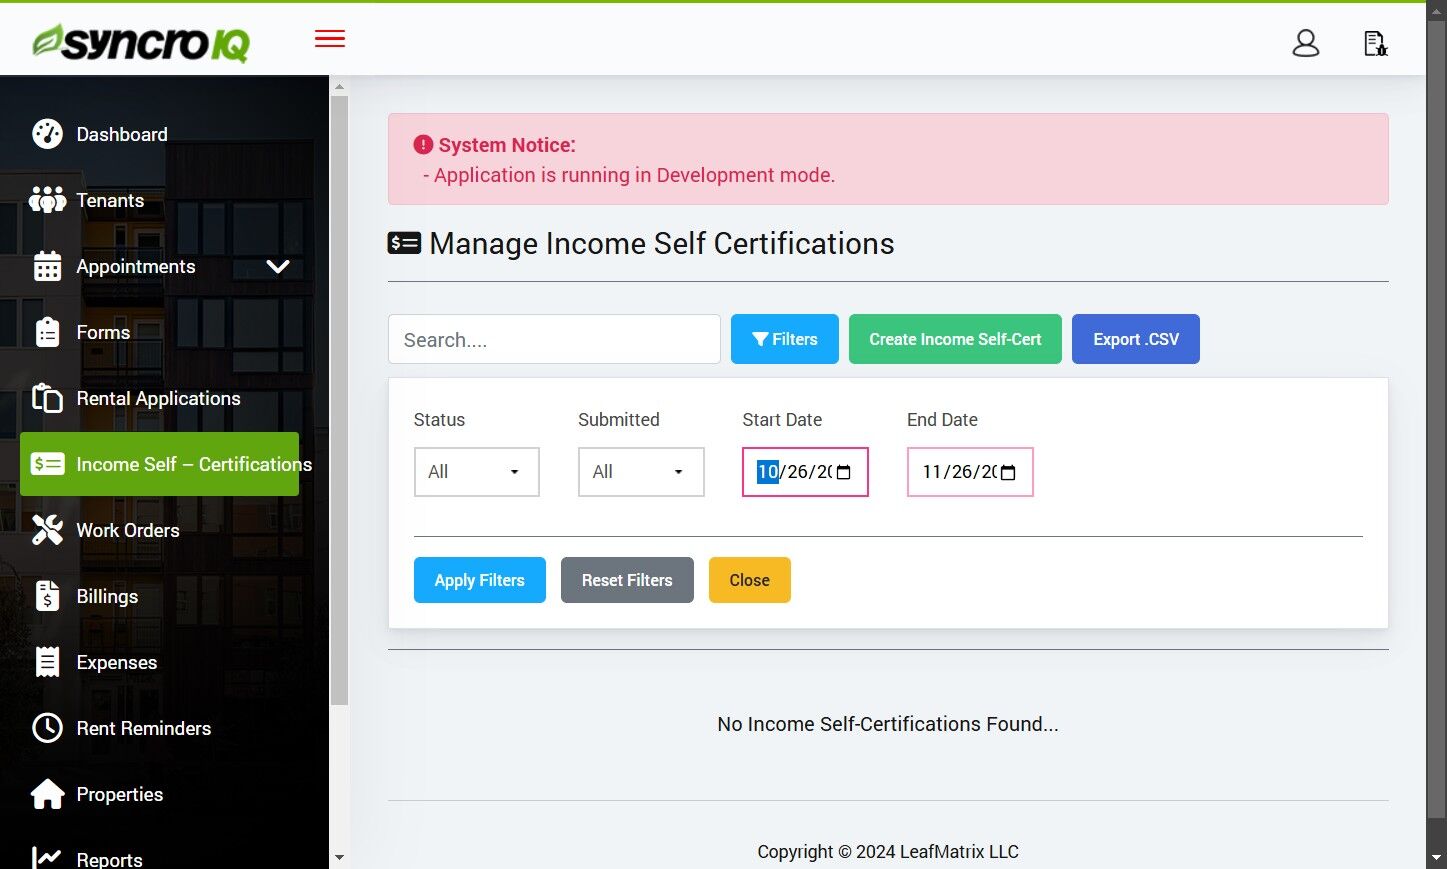Image resolution: width=1447 pixels, height=869 pixels.
Task: Click the 'System Notice:' text
Action: click(x=507, y=145)
